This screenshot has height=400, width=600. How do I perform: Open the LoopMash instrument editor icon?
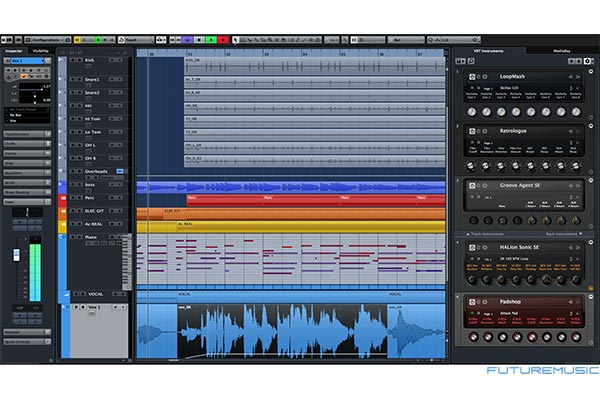point(472,77)
